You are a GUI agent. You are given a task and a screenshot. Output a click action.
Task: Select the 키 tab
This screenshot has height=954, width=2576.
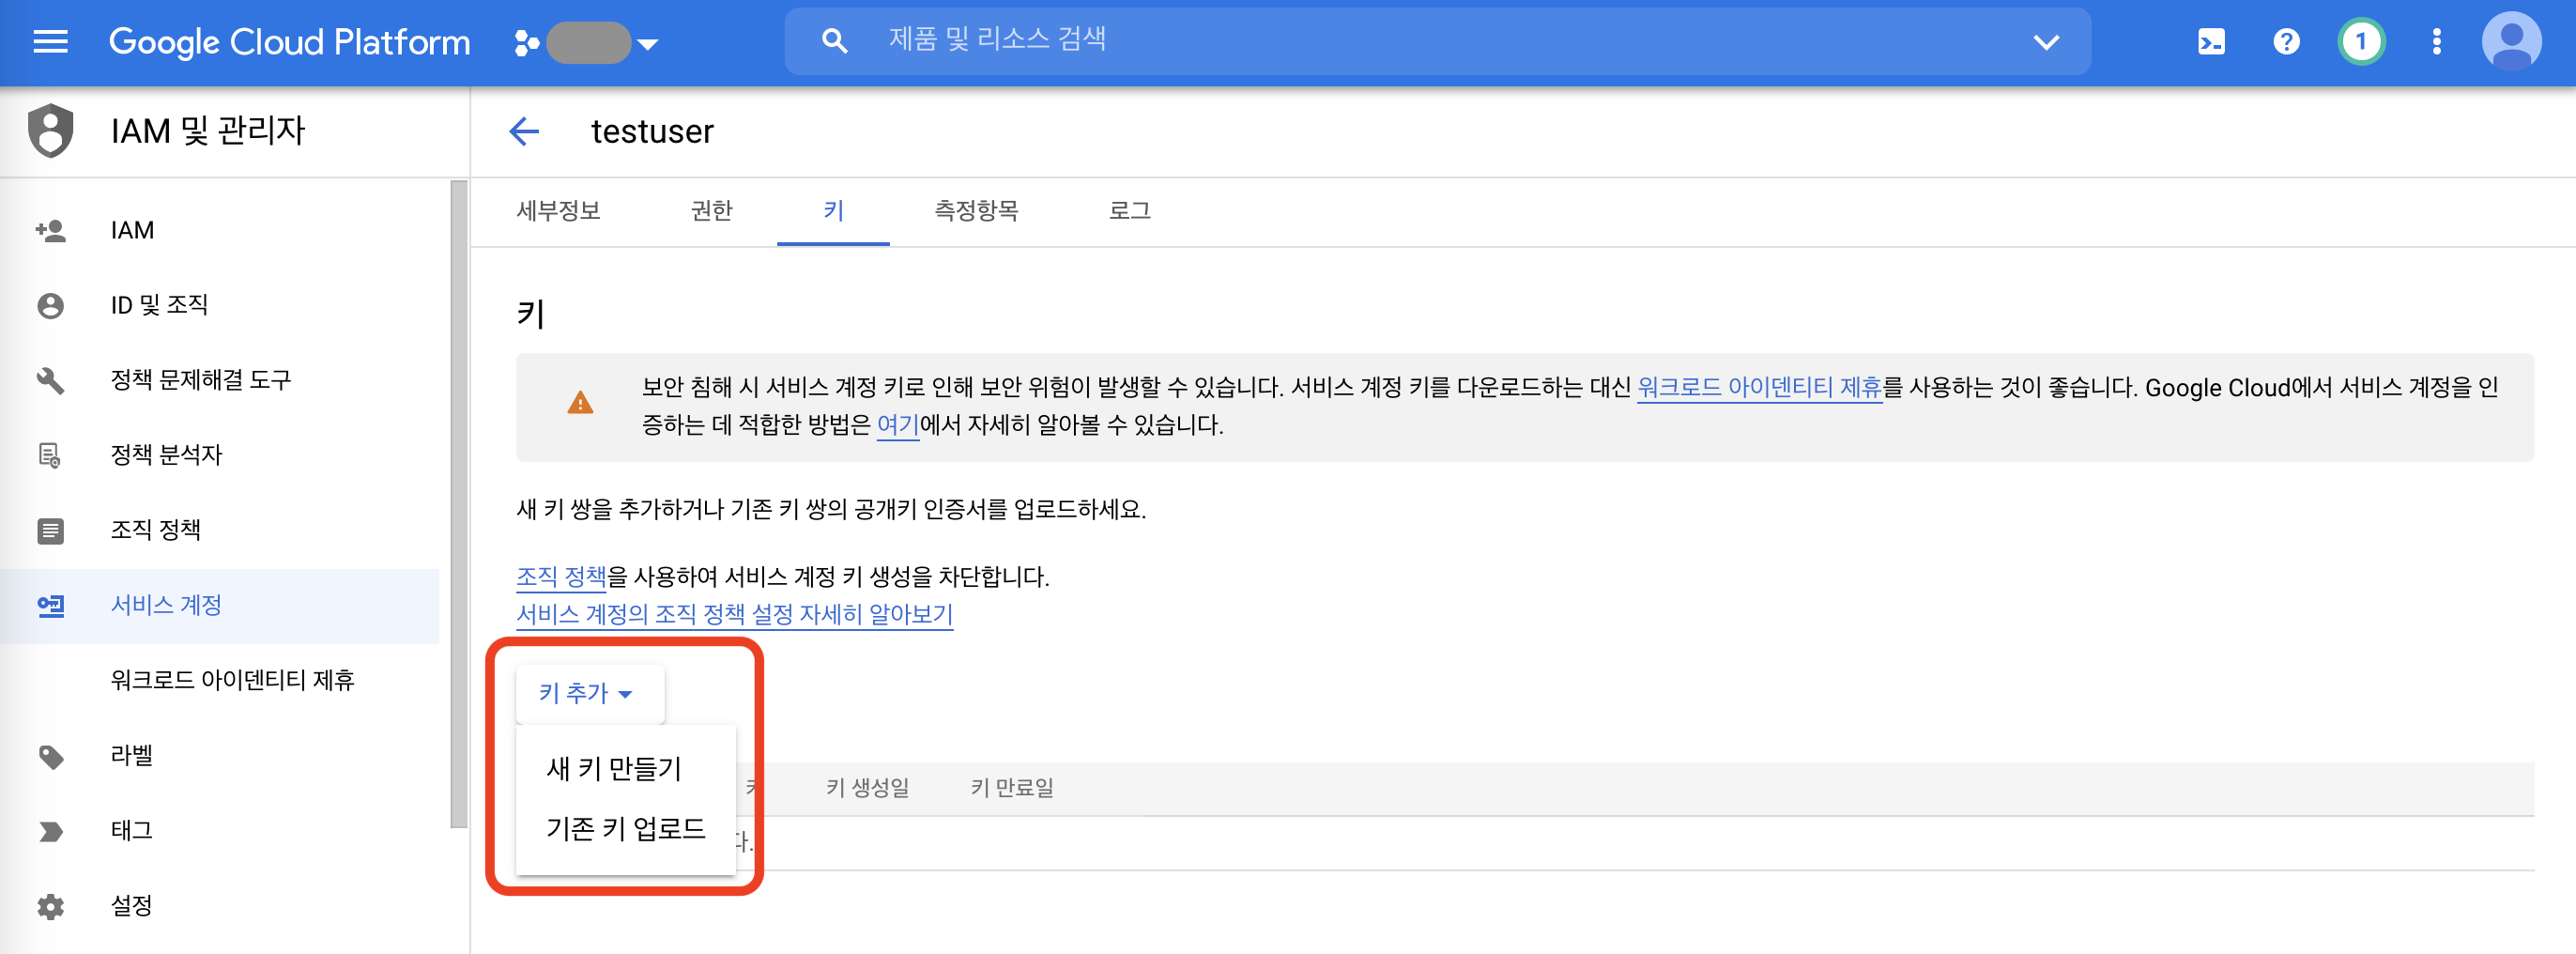coord(833,211)
